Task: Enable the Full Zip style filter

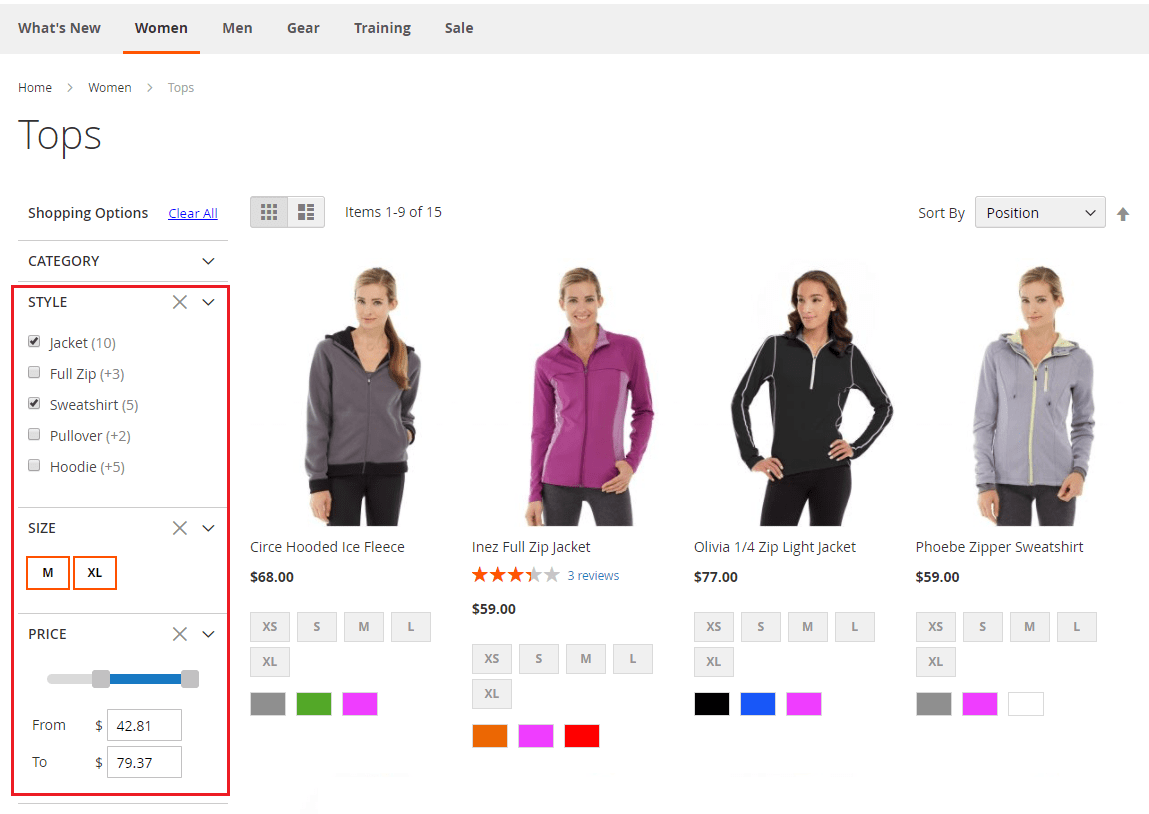Action: (34, 372)
